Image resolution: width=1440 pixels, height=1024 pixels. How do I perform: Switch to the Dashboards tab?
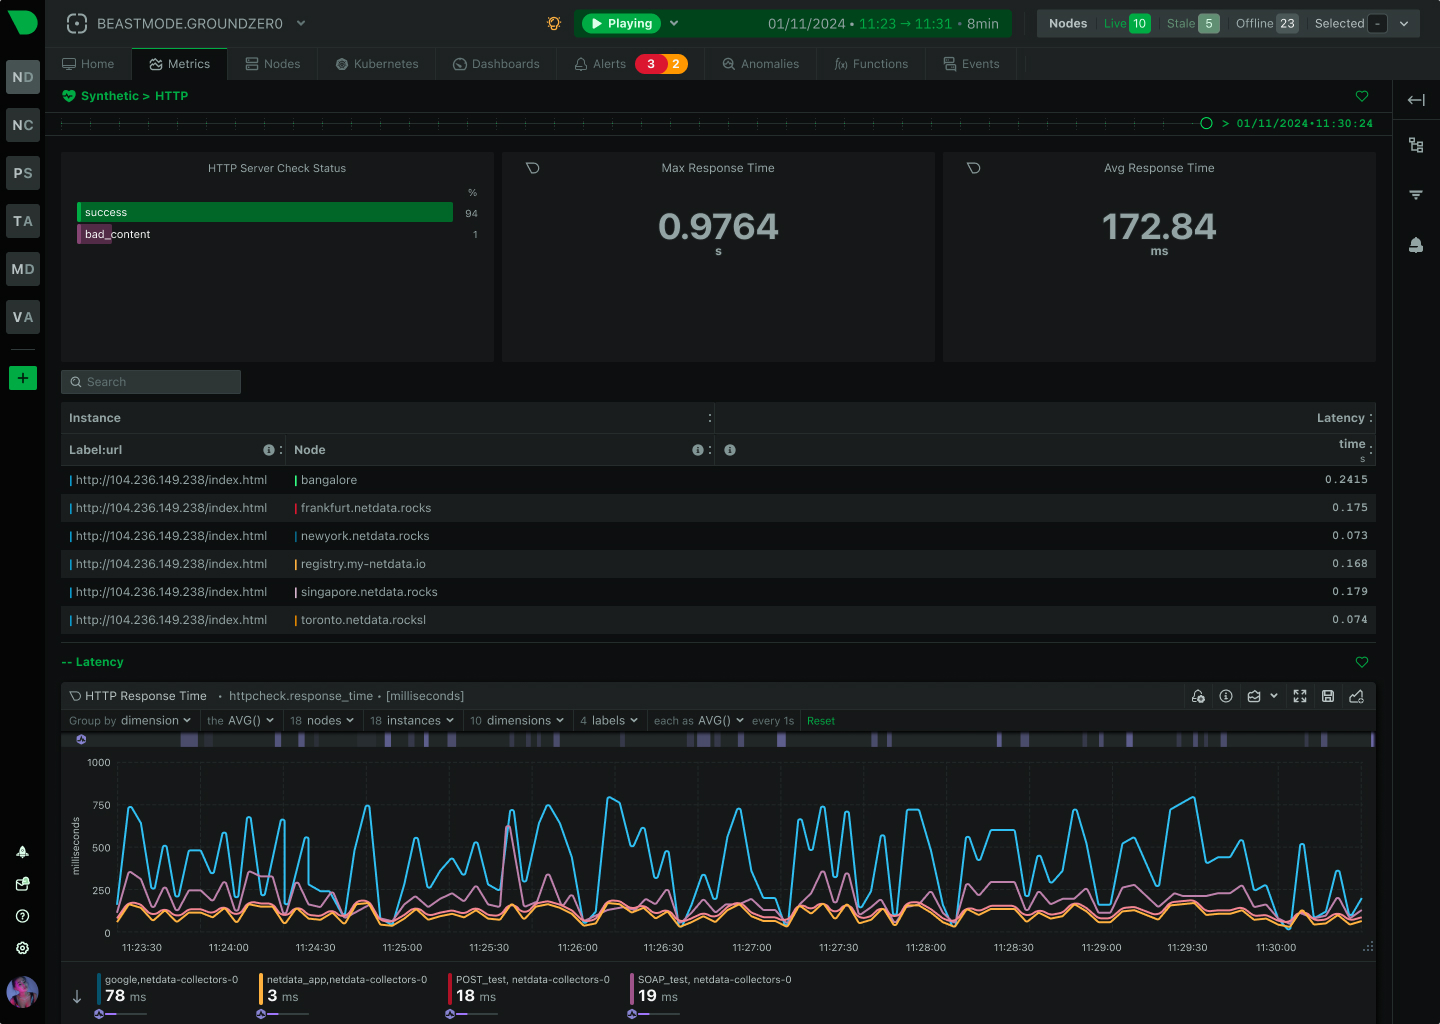point(496,63)
